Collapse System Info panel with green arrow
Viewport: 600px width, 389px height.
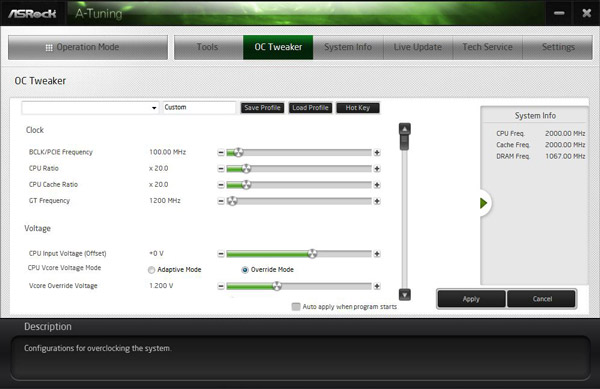click(484, 203)
